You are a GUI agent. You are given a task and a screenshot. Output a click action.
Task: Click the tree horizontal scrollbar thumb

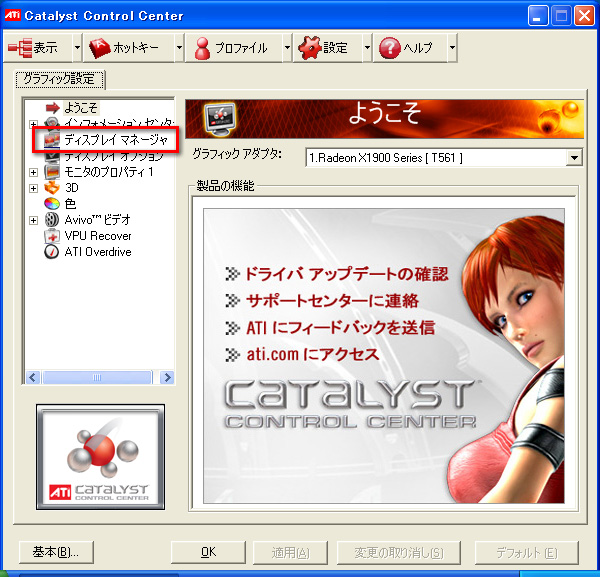pos(98,378)
